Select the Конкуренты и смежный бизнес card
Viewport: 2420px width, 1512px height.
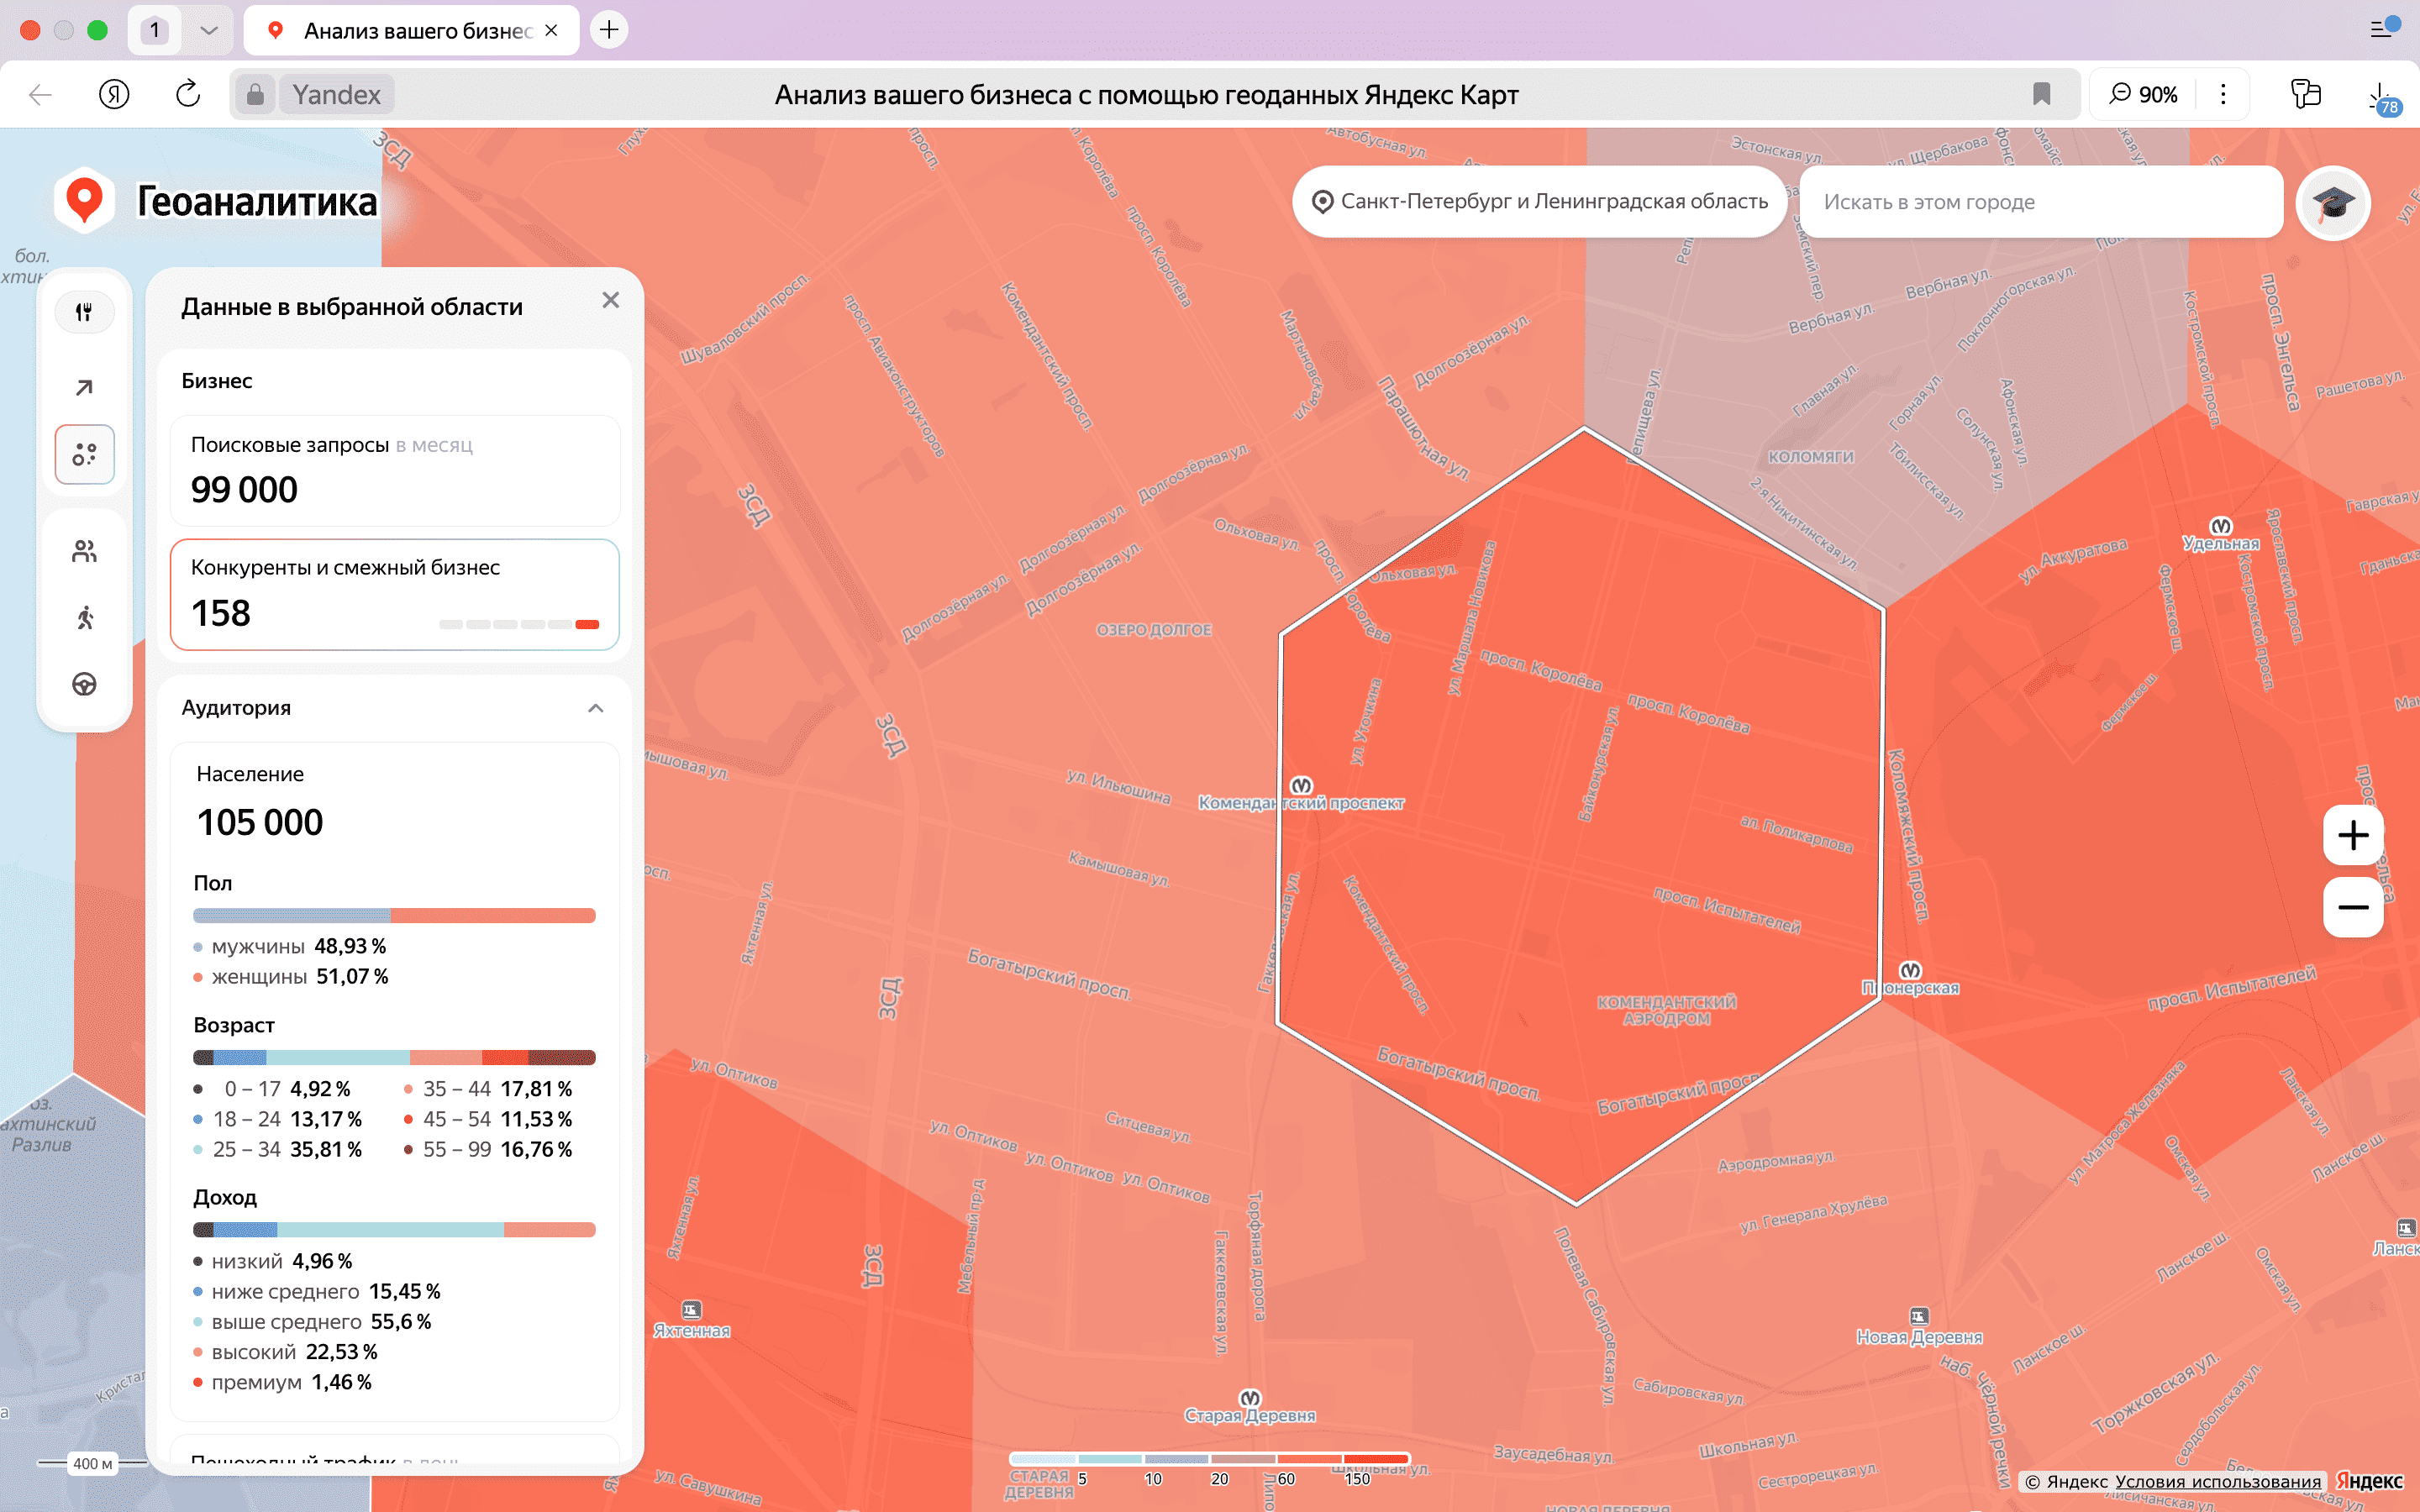(394, 594)
